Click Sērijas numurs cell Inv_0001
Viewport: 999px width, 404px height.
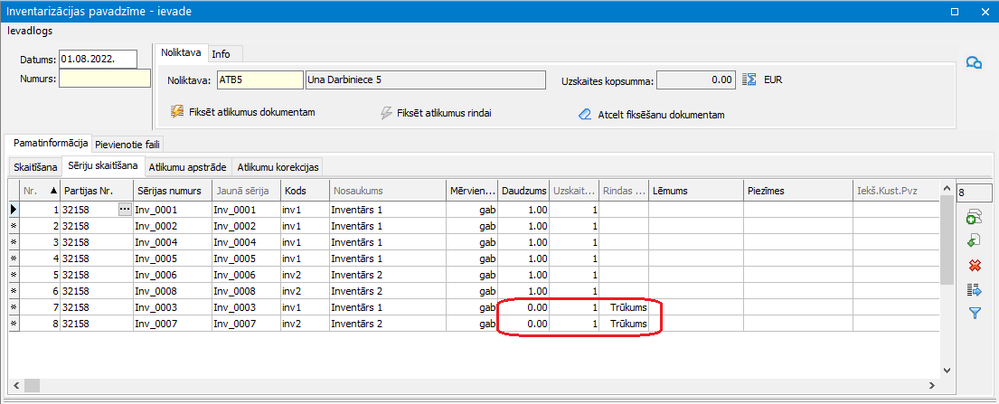coord(172,209)
